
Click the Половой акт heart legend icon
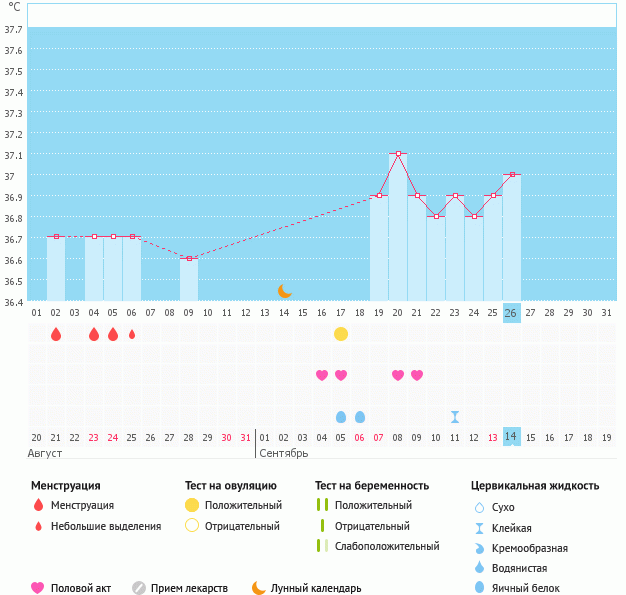(38, 588)
